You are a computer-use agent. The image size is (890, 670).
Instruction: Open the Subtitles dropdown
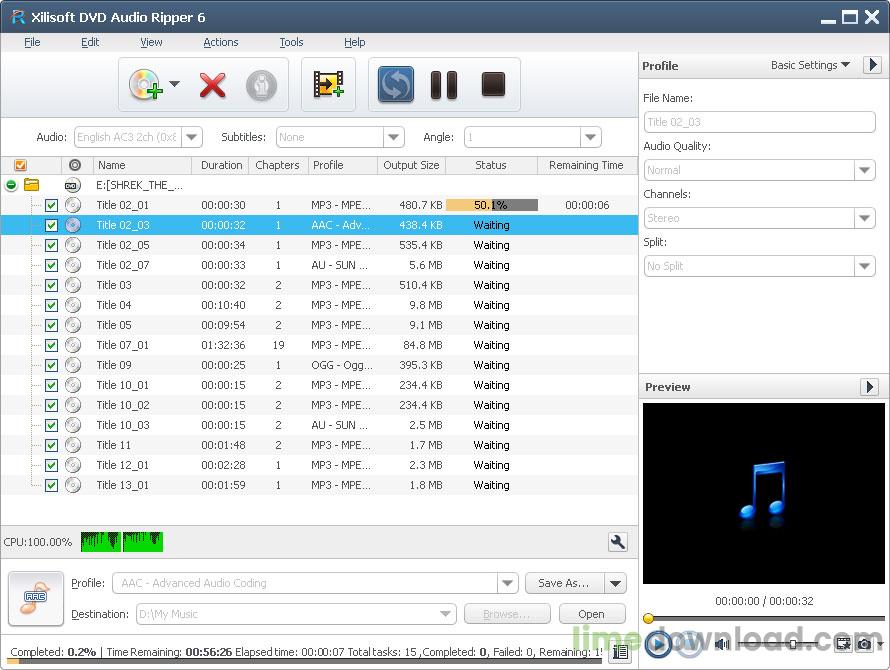click(393, 137)
